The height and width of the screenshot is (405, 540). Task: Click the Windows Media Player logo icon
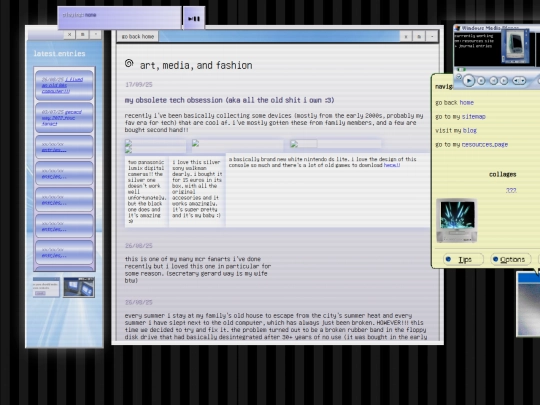pos(458,28)
